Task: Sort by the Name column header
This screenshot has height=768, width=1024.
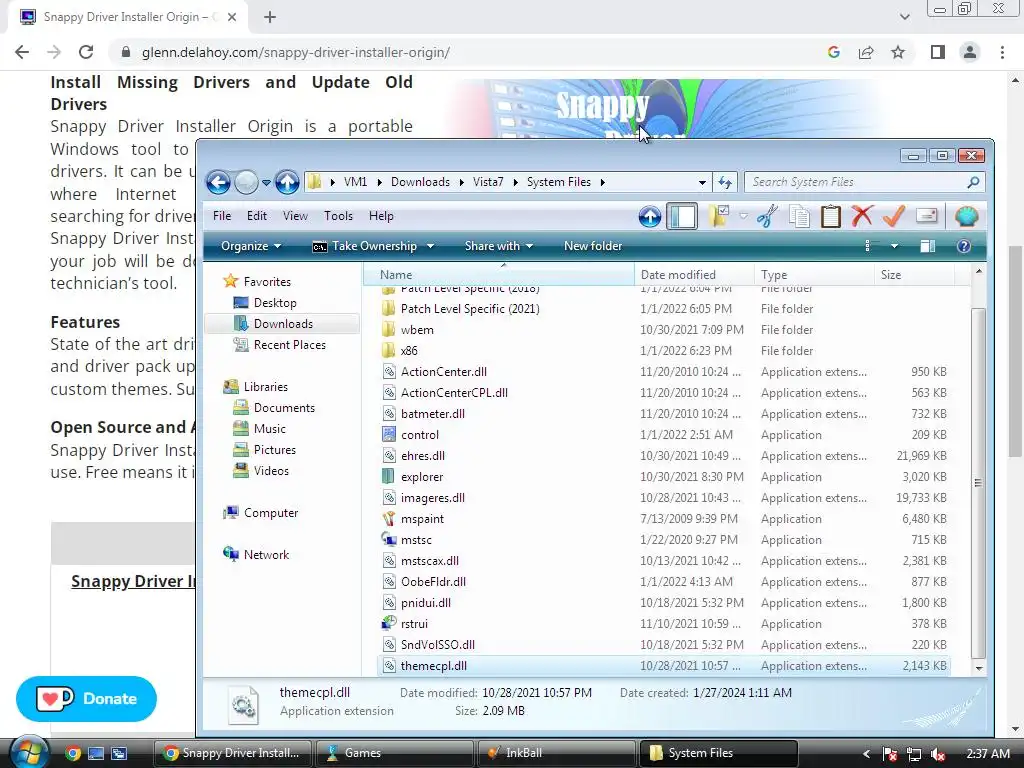Action: click(498, 275)
